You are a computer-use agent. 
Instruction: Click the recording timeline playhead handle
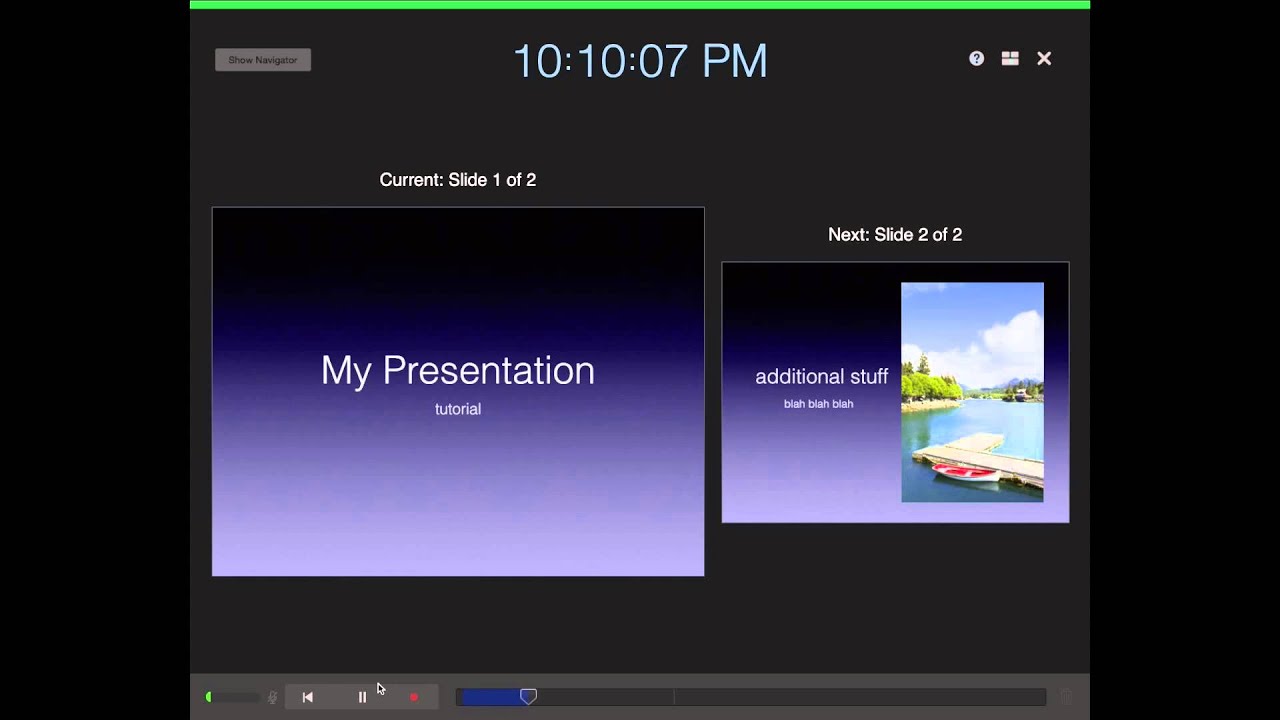(x=528, y=696)
